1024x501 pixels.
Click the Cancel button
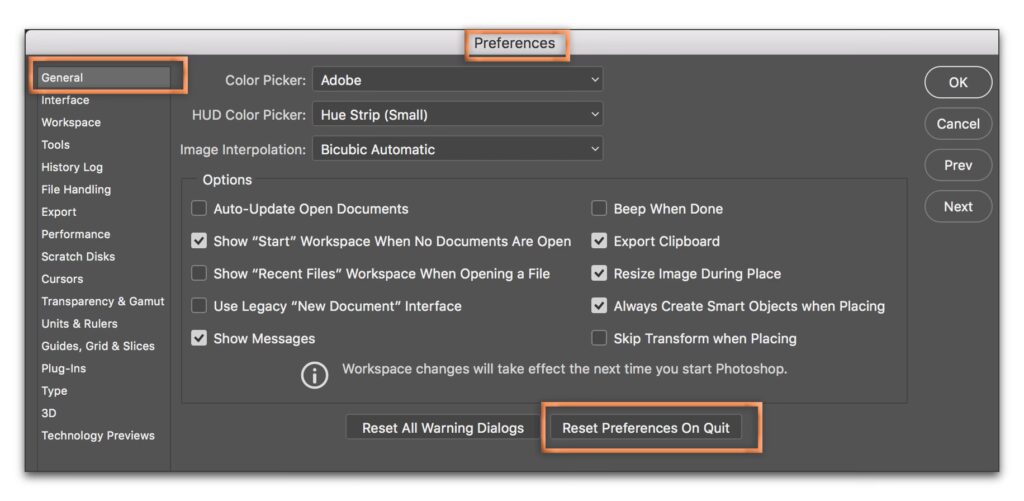(x=958, y=124)
